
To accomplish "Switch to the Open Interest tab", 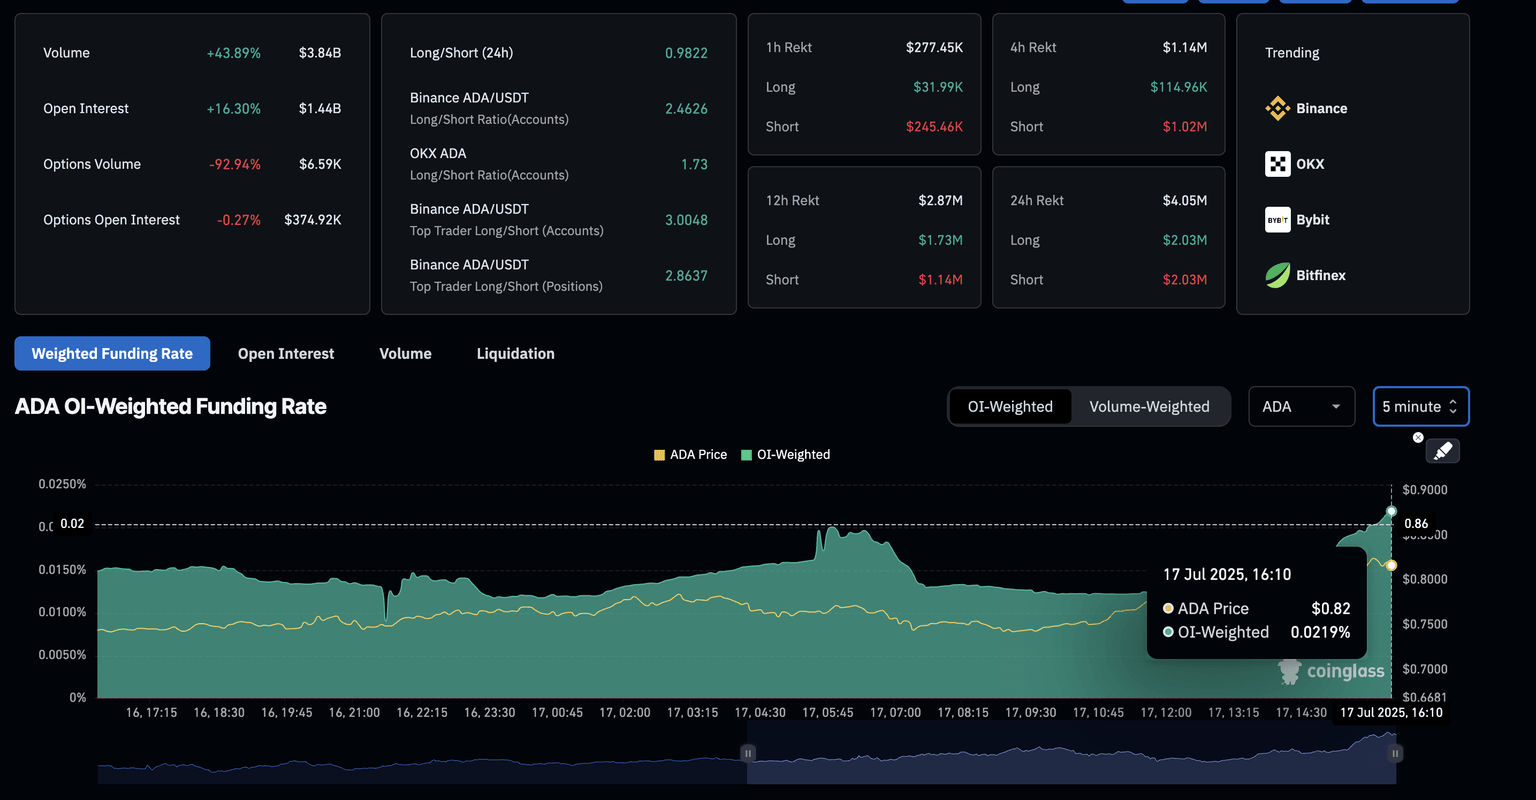I will pyautogui.click(x=286, y=354).
